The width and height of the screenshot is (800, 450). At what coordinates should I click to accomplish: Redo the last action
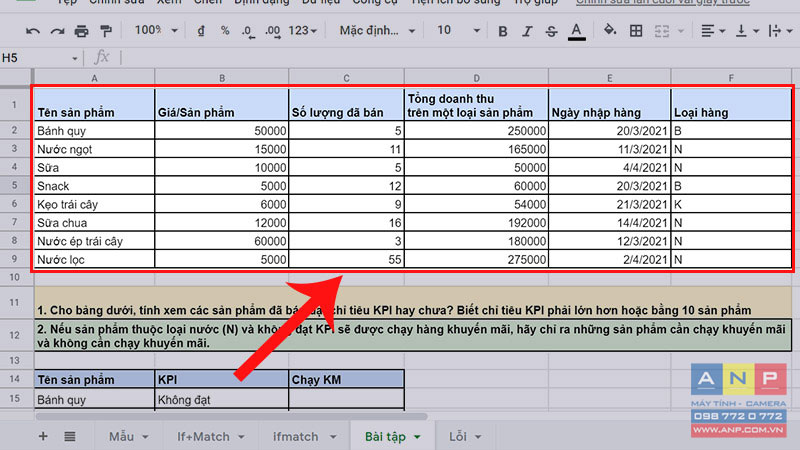point(57,31)
